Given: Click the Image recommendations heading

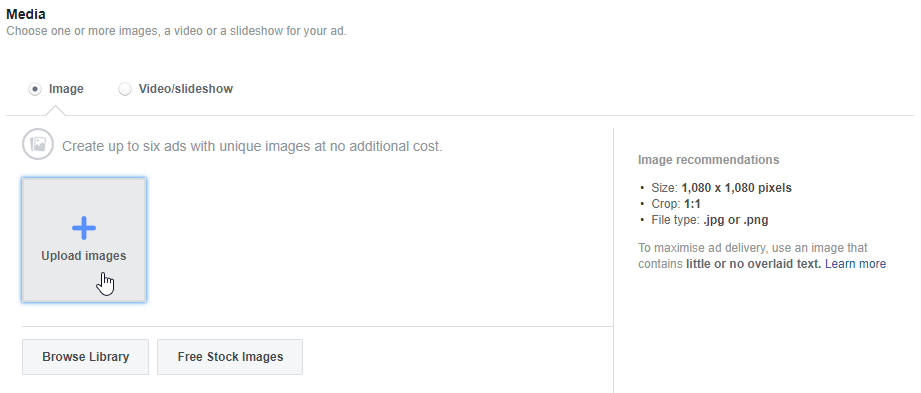Looking at the screenshot, I should click(708, 160).
